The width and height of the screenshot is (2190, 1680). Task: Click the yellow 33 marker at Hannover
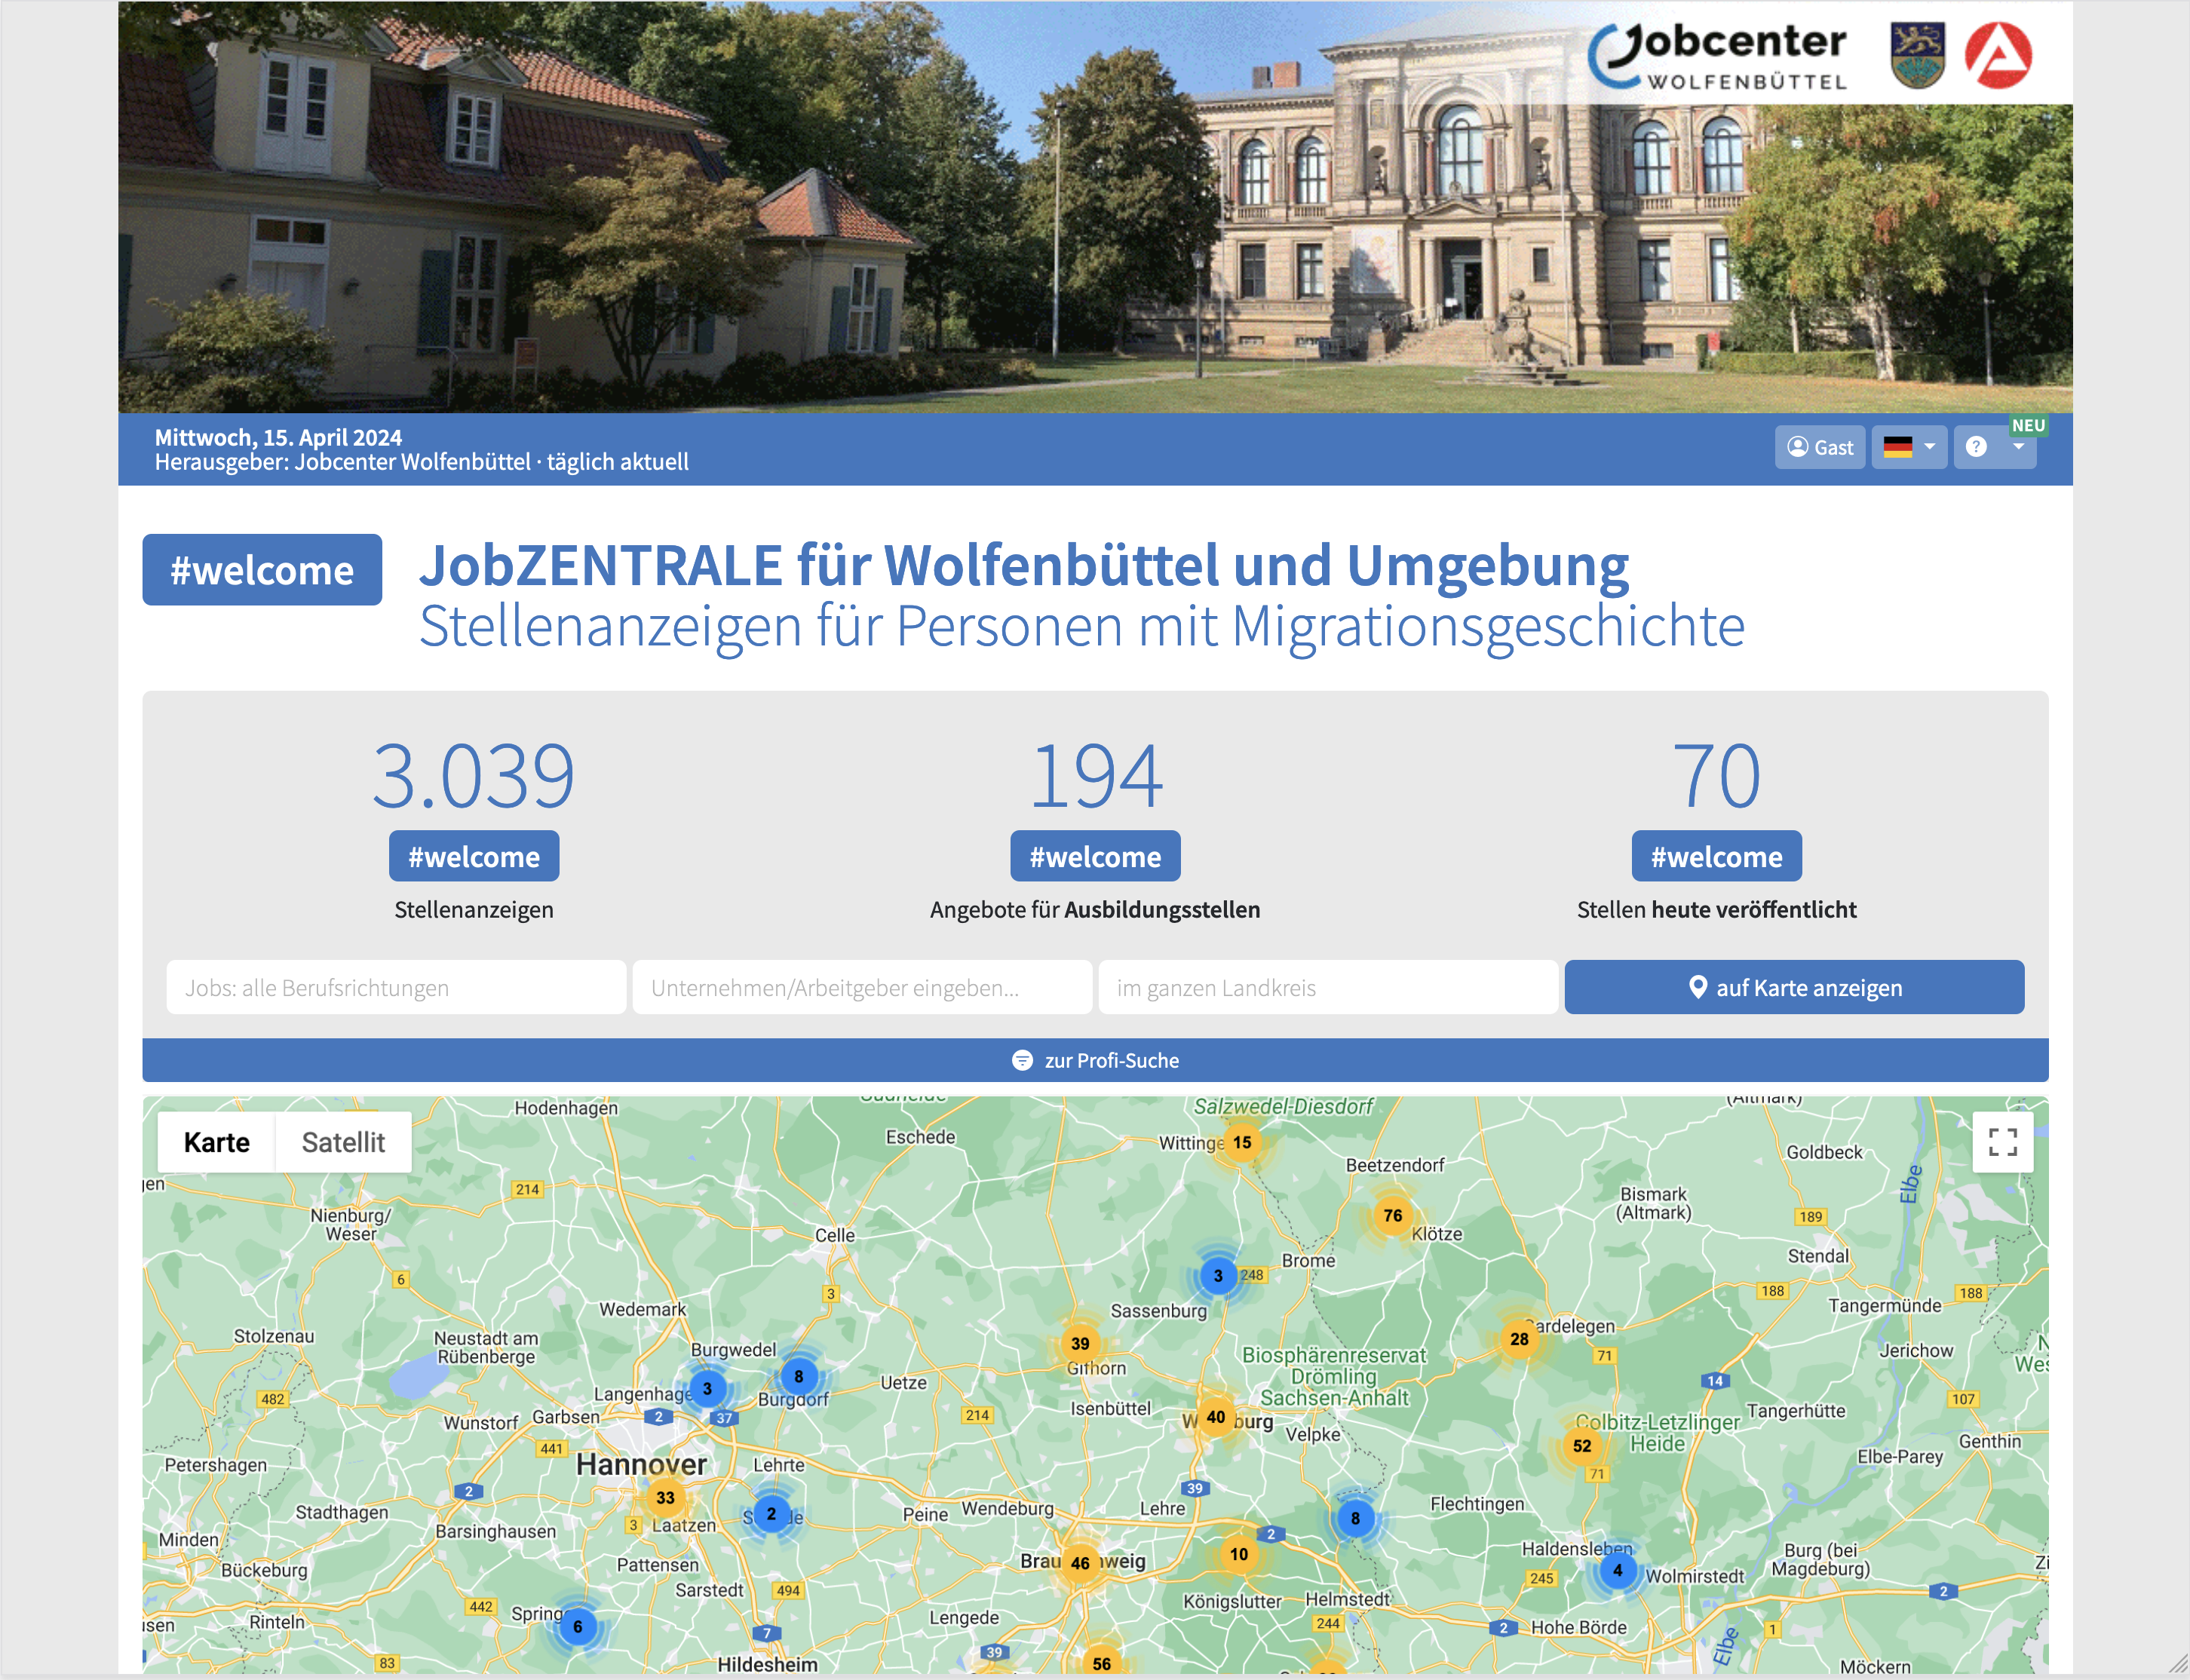pyautogui.click(x=665, y=1498)
